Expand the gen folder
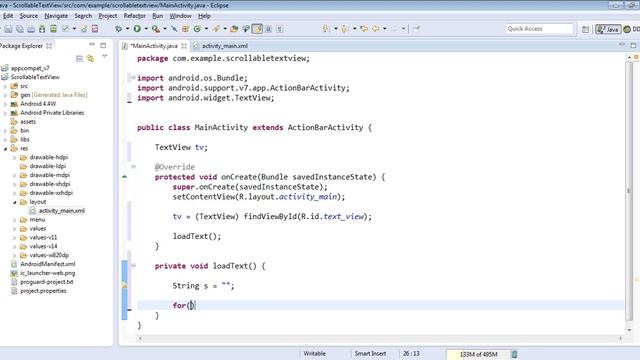This screenshot has width=640, height=360. click(5, 95)
